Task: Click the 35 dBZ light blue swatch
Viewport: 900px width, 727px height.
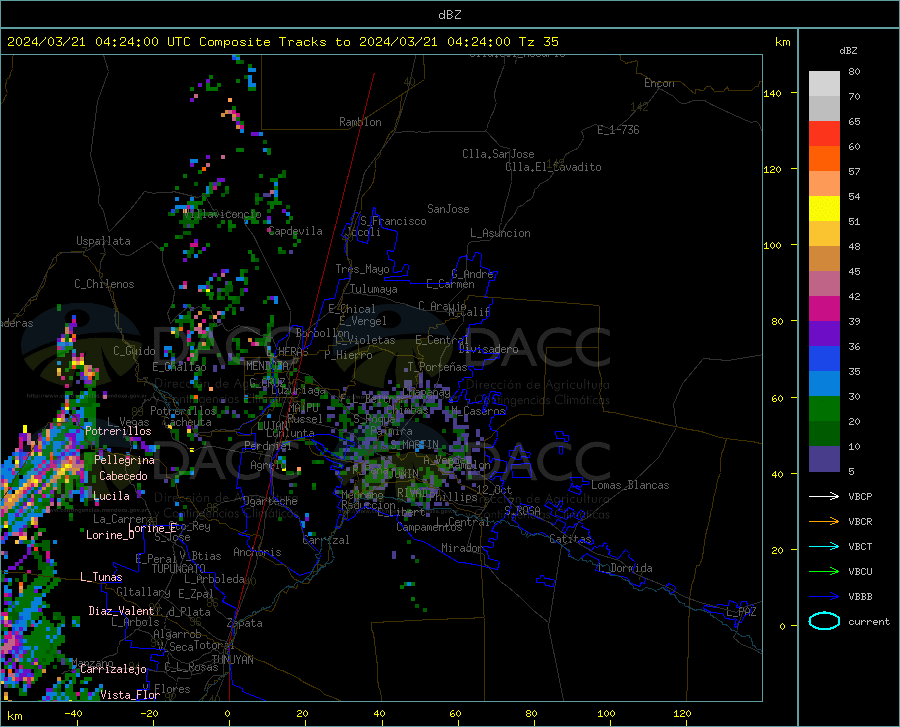Action: 824,384
